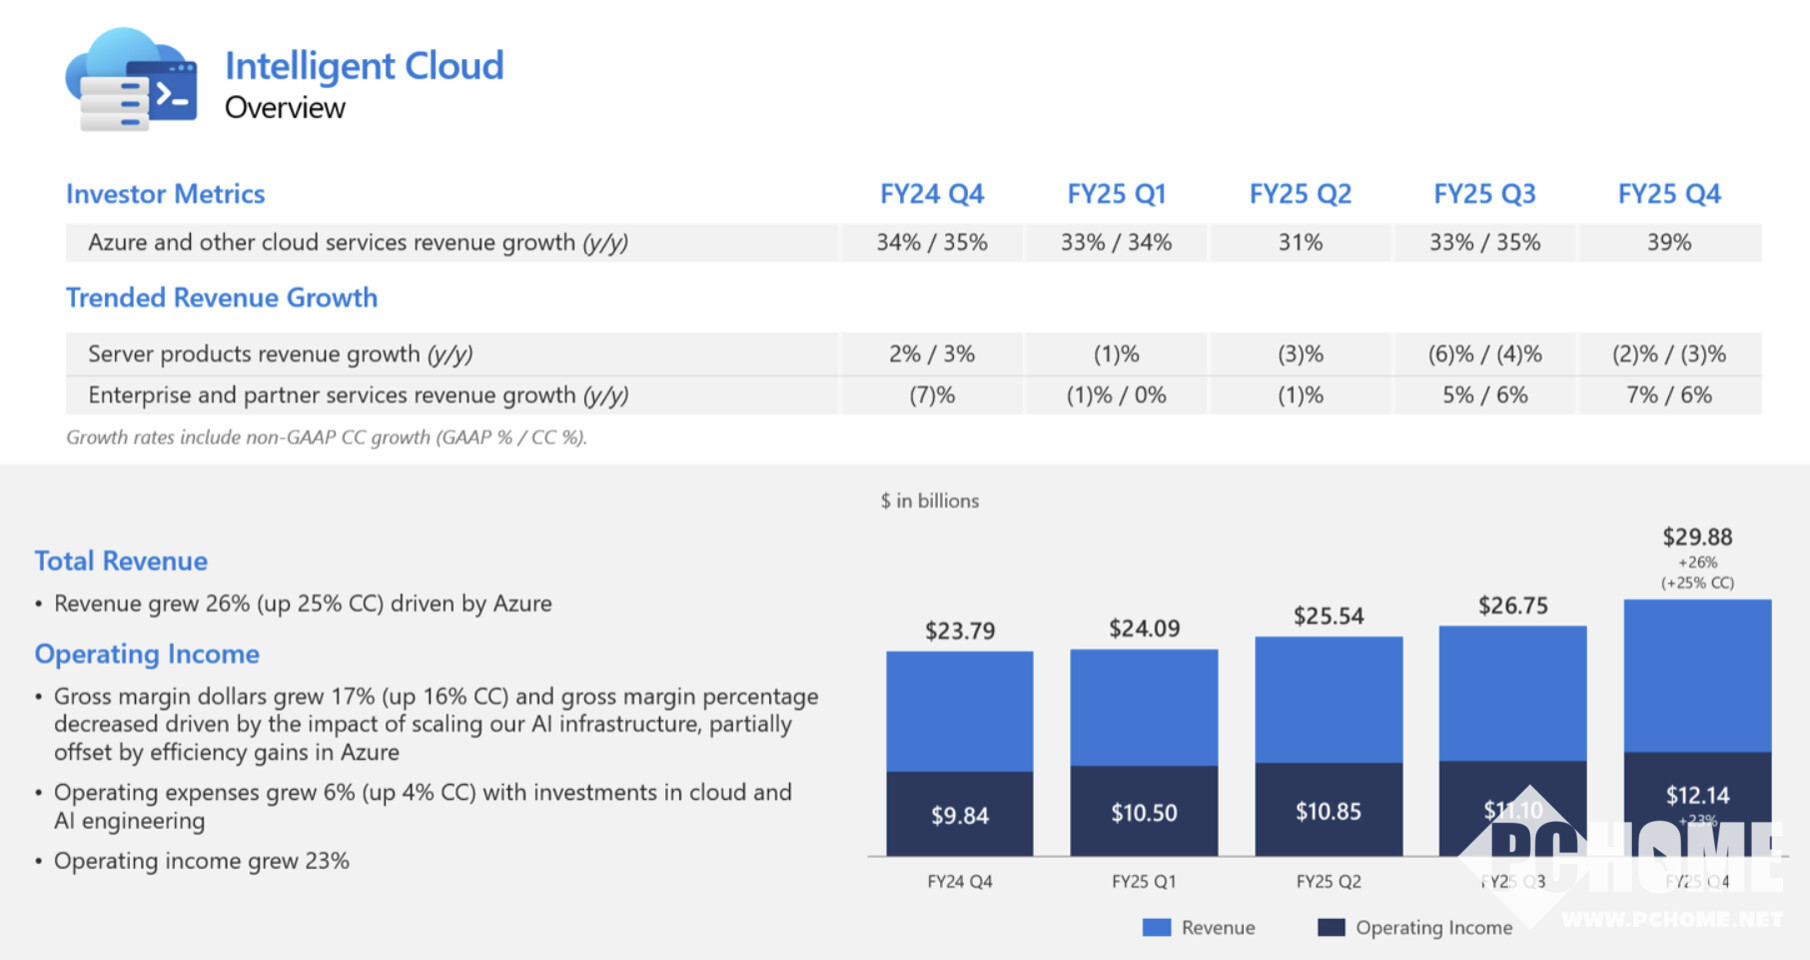Click Azure growth value 39%
Screen dimensions: 1810x960
pos(1669,243)
